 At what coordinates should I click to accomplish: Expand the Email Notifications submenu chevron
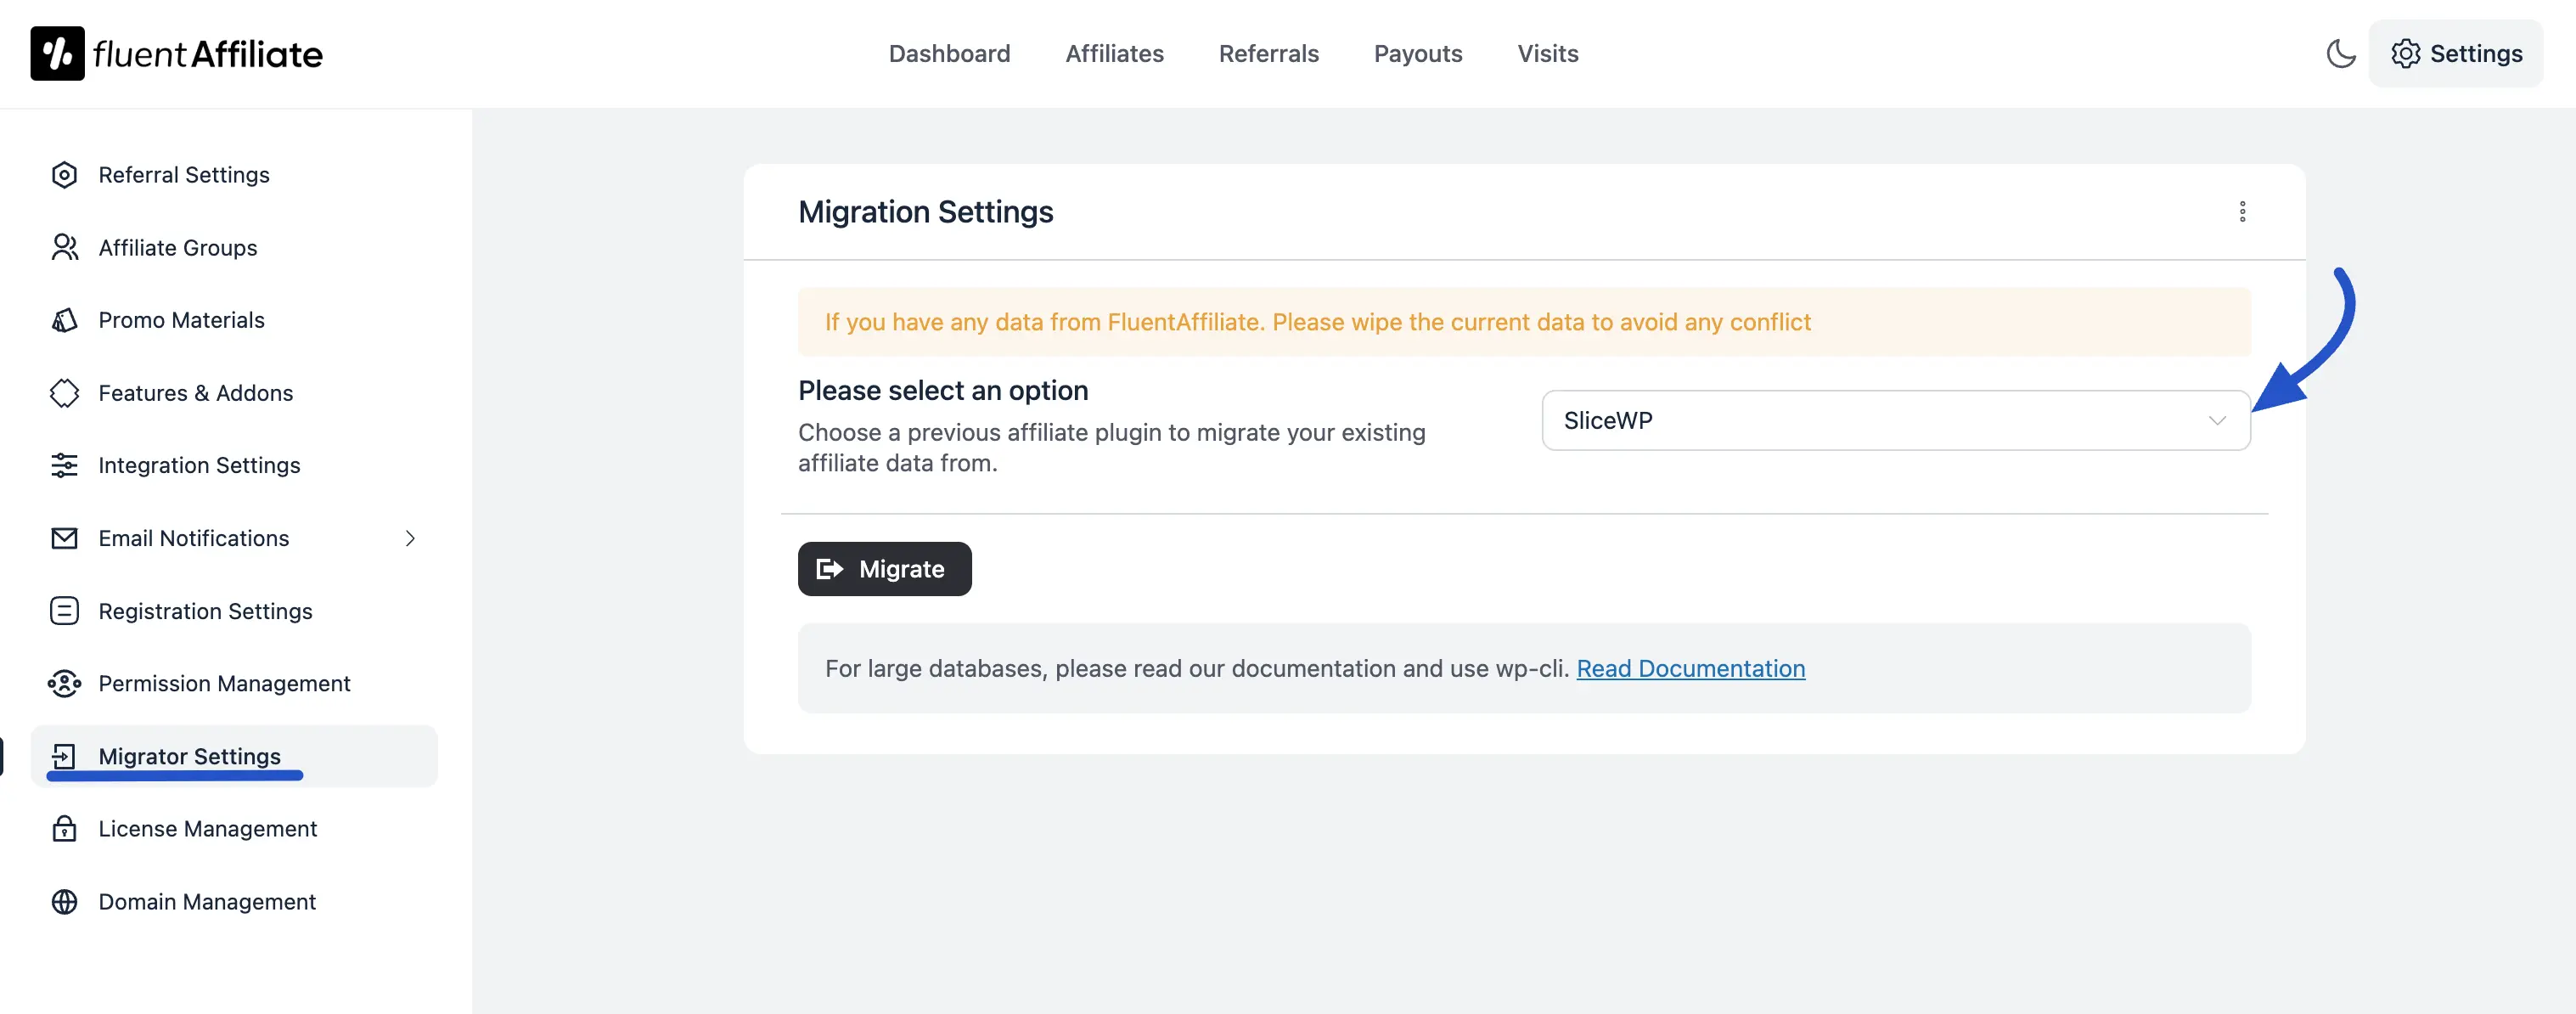tap(410, 538)
